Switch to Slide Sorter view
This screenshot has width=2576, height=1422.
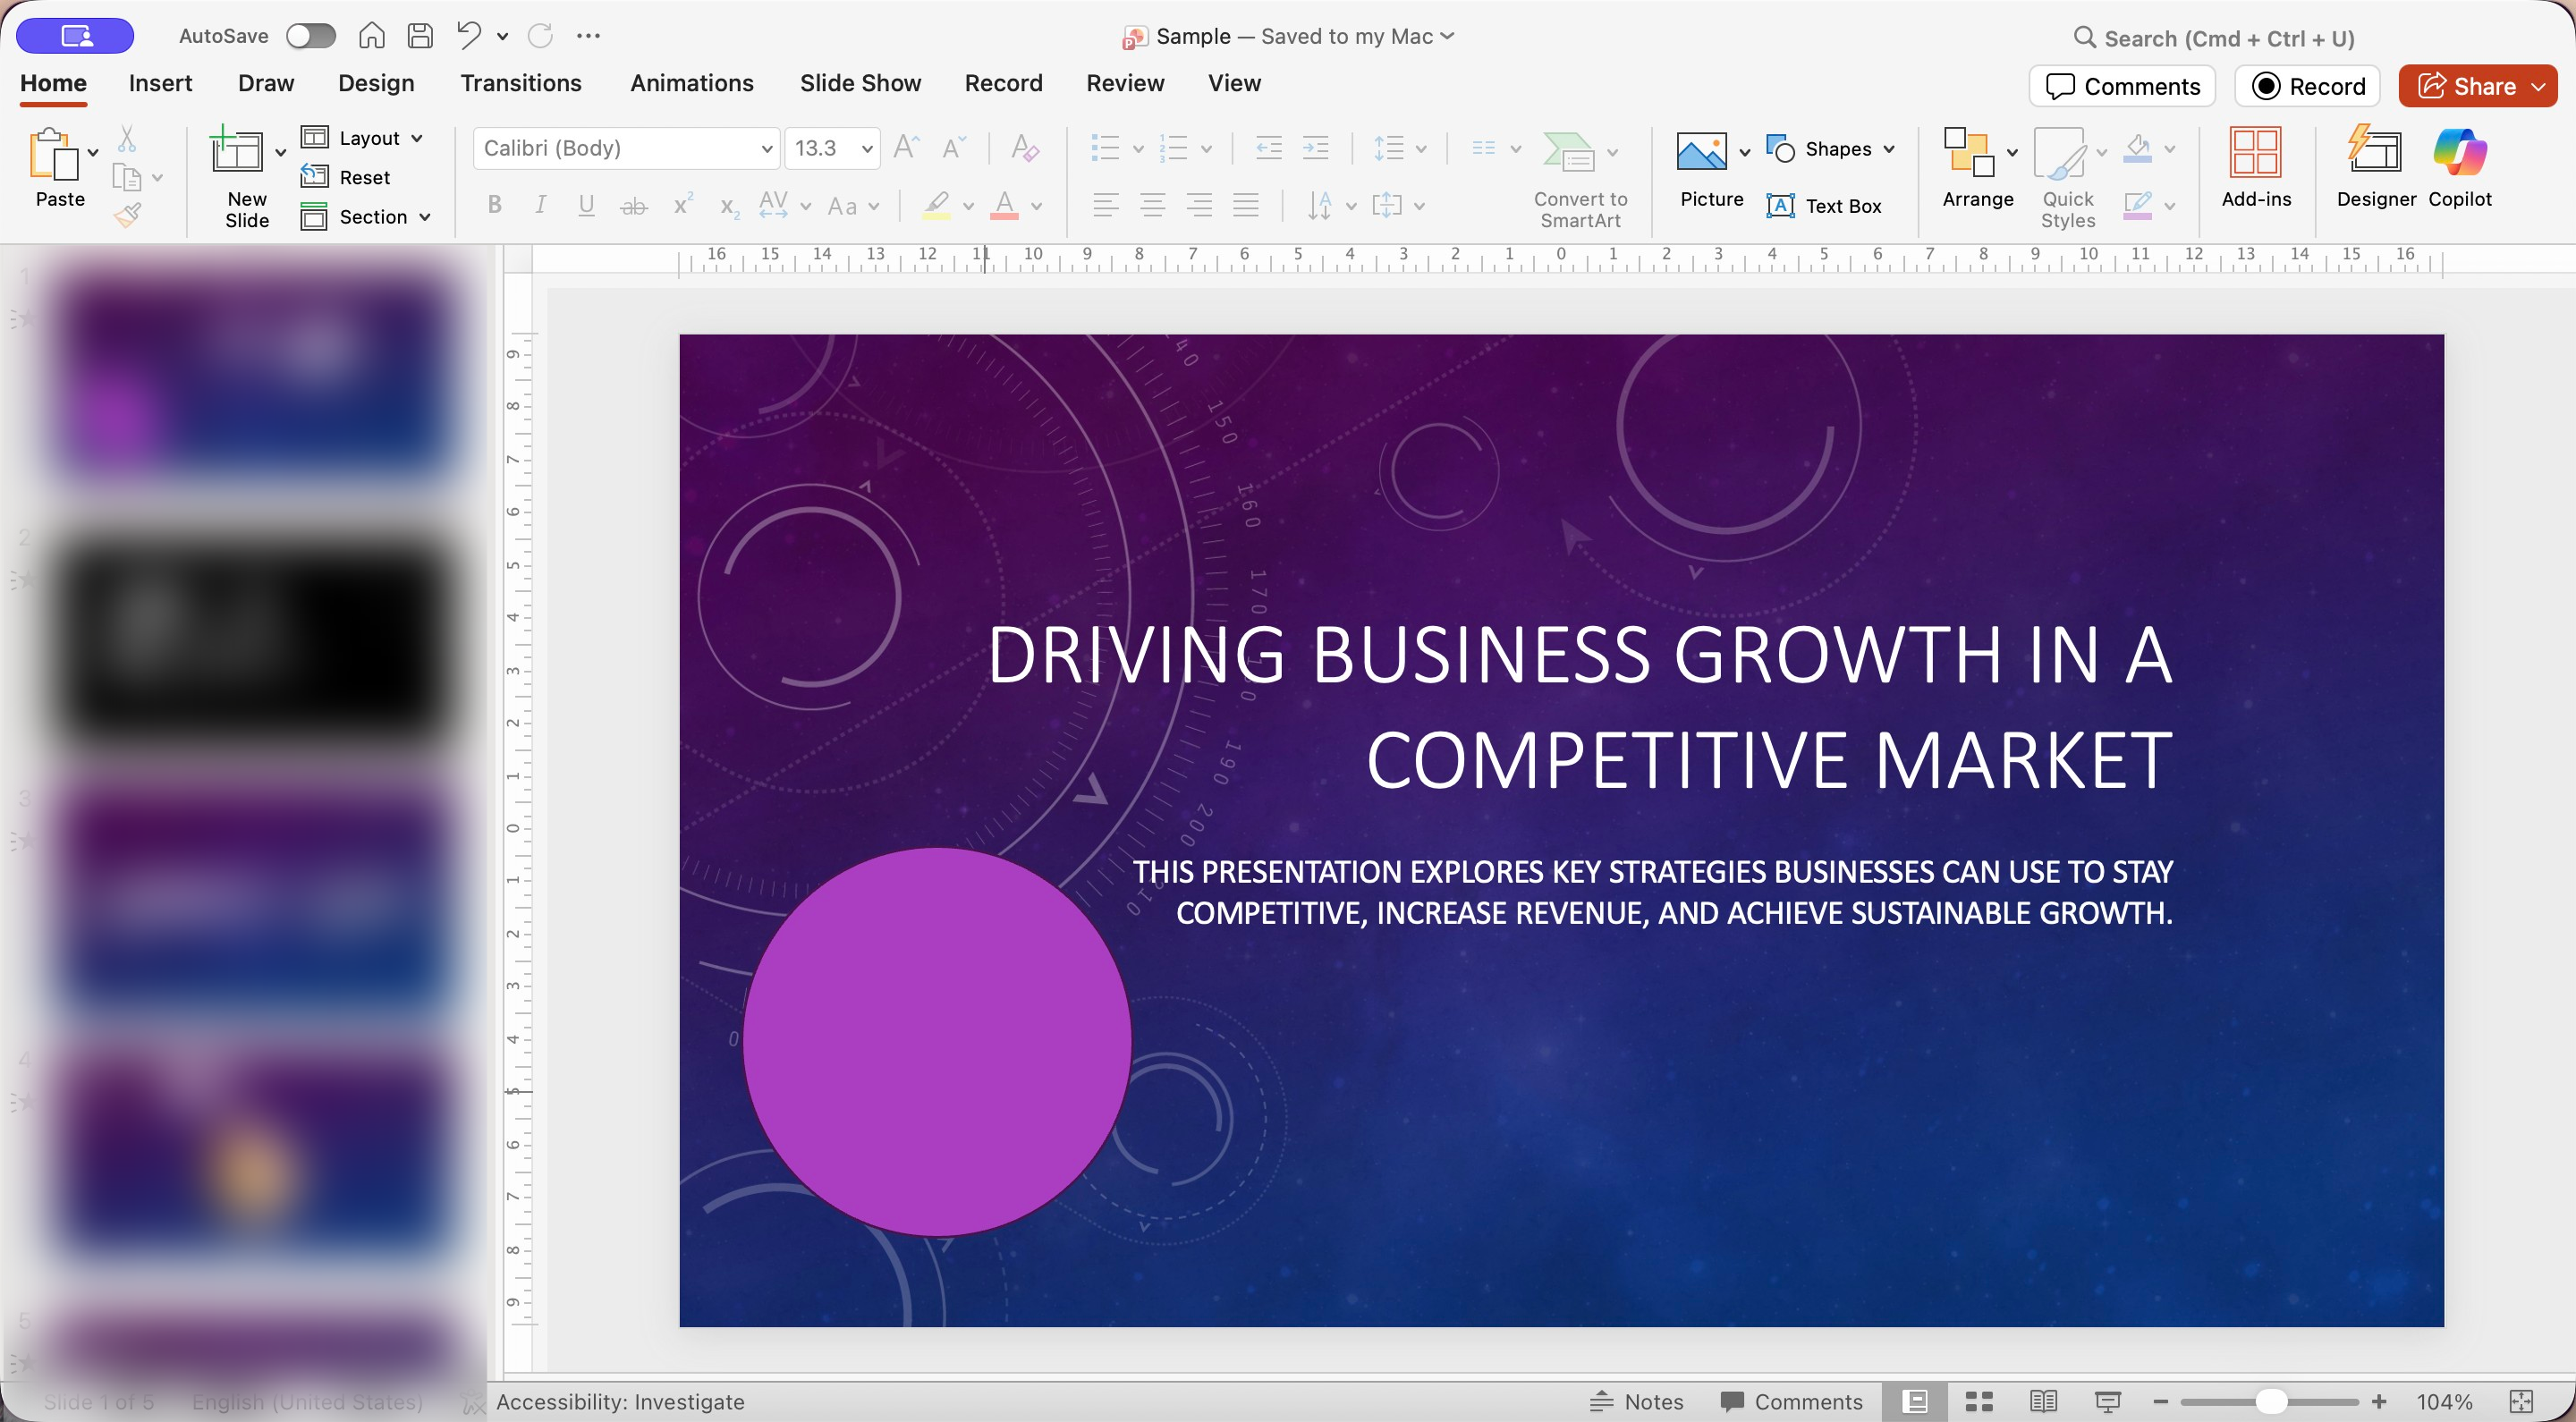point(1979,1401)
